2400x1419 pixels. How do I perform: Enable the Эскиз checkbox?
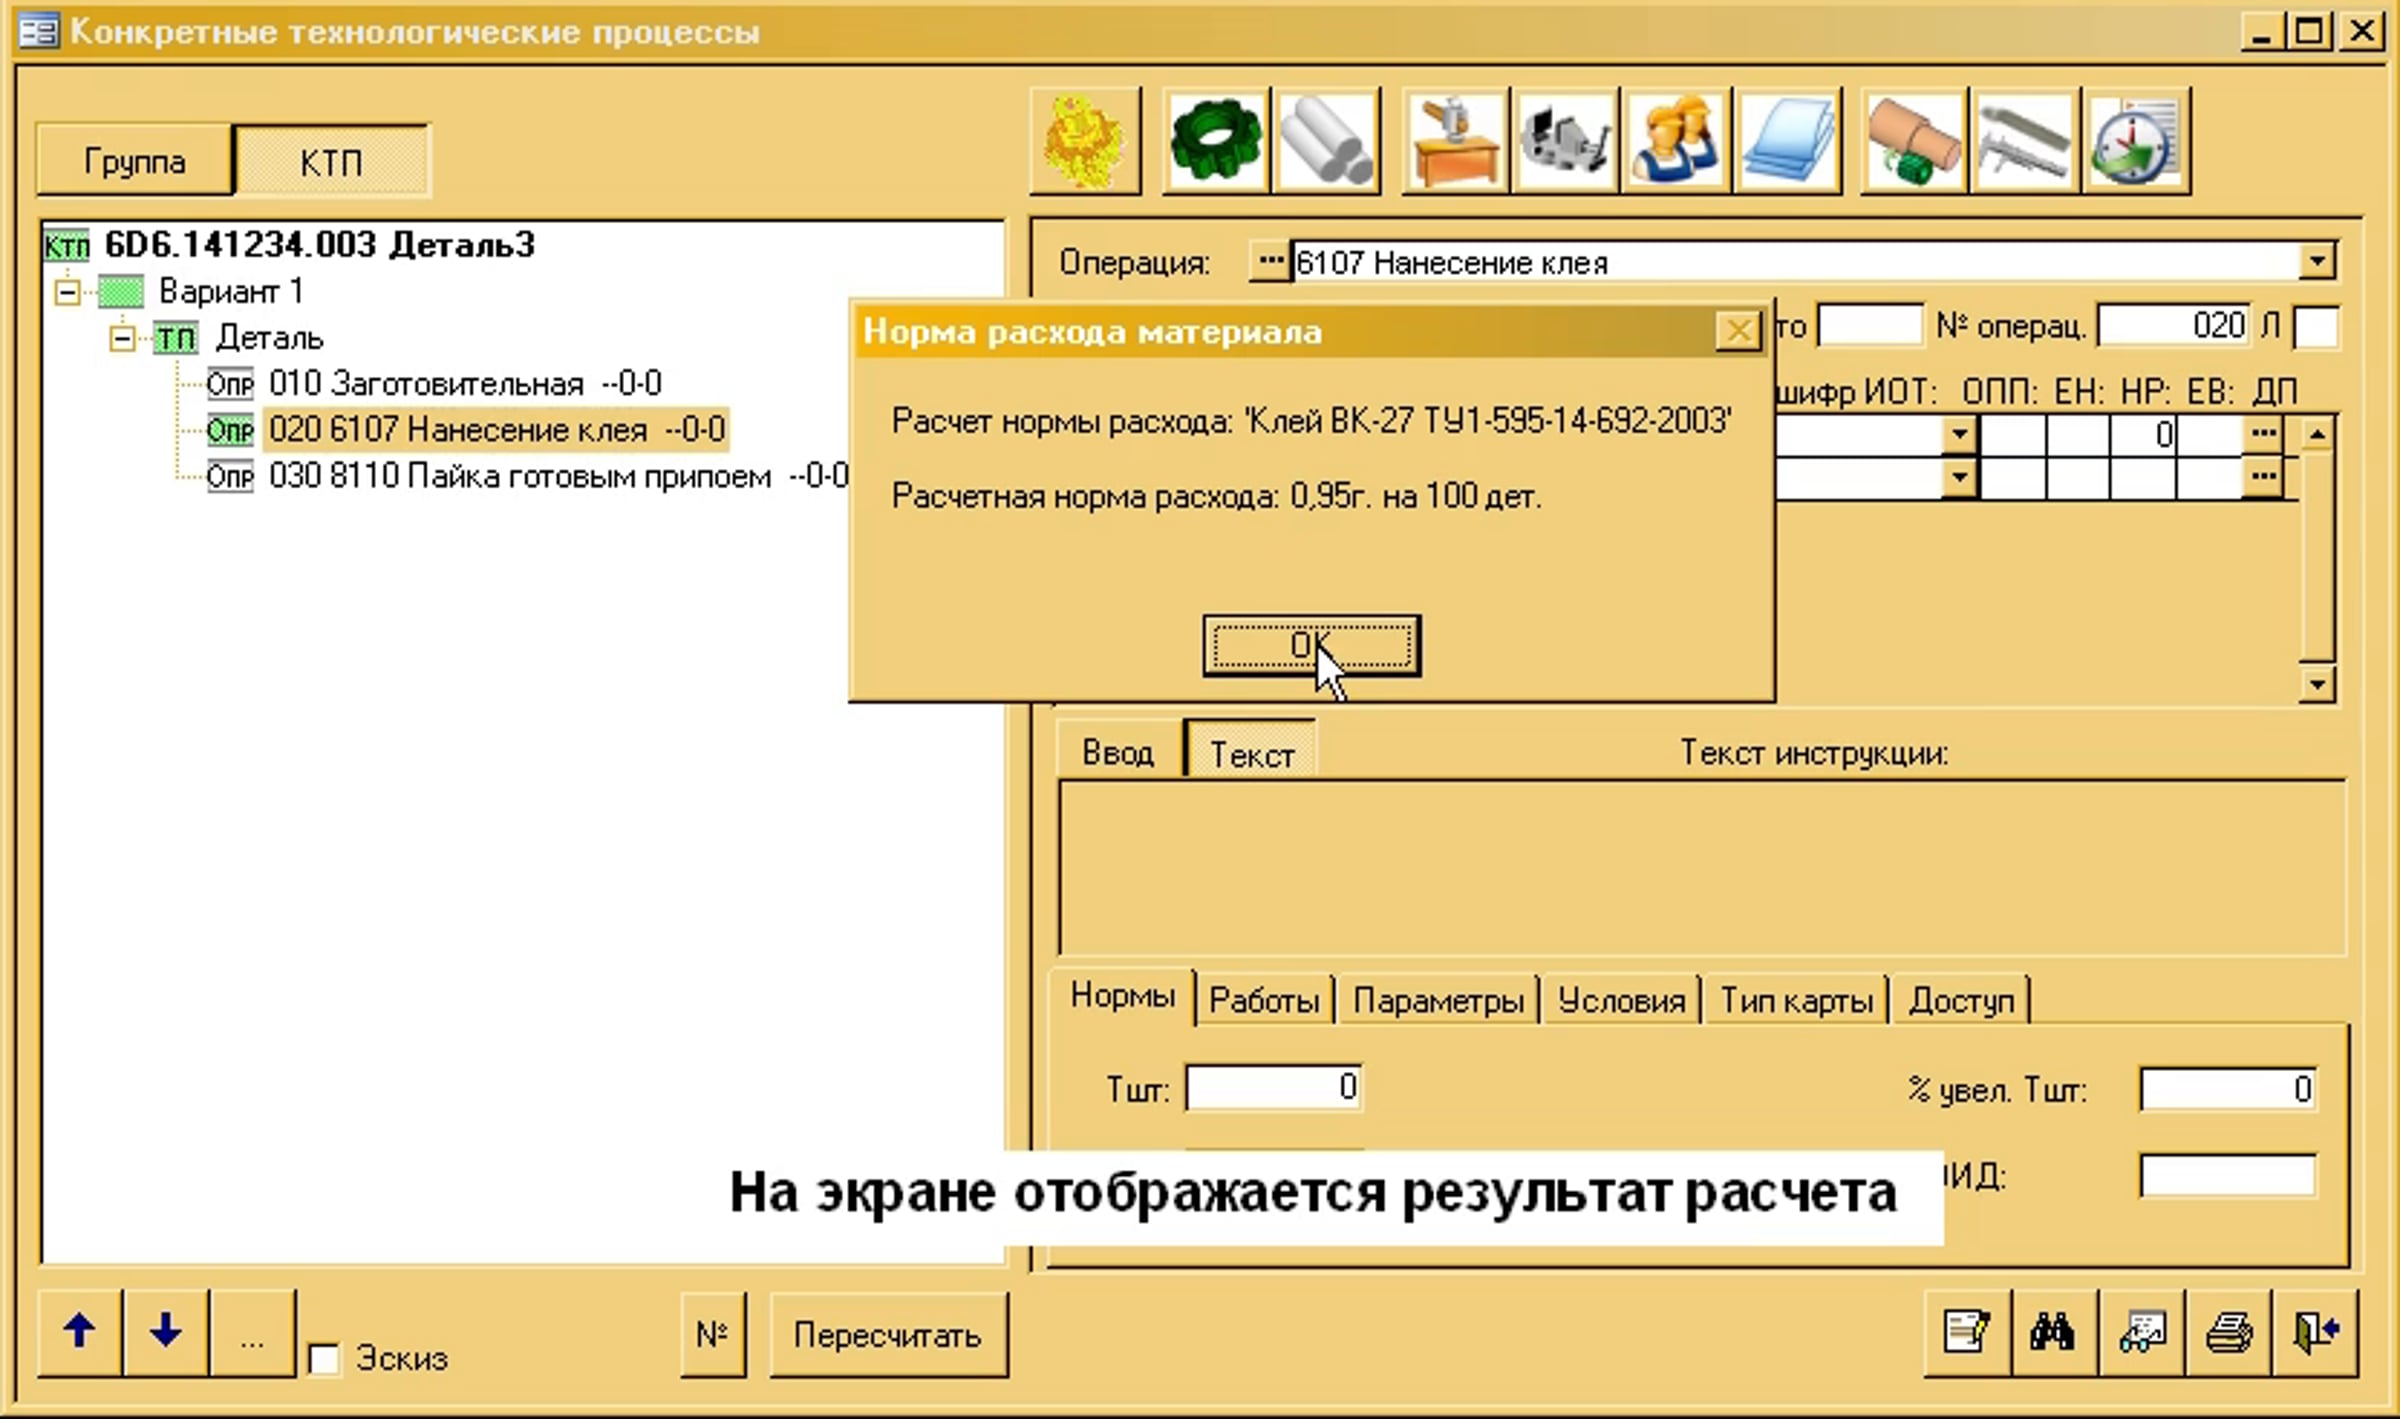point(324,1360)
